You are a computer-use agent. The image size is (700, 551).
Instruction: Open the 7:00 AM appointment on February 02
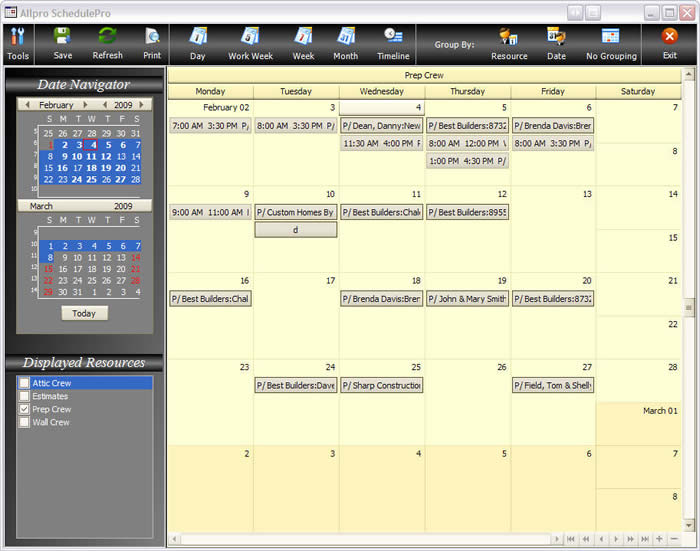click(210, 126)
